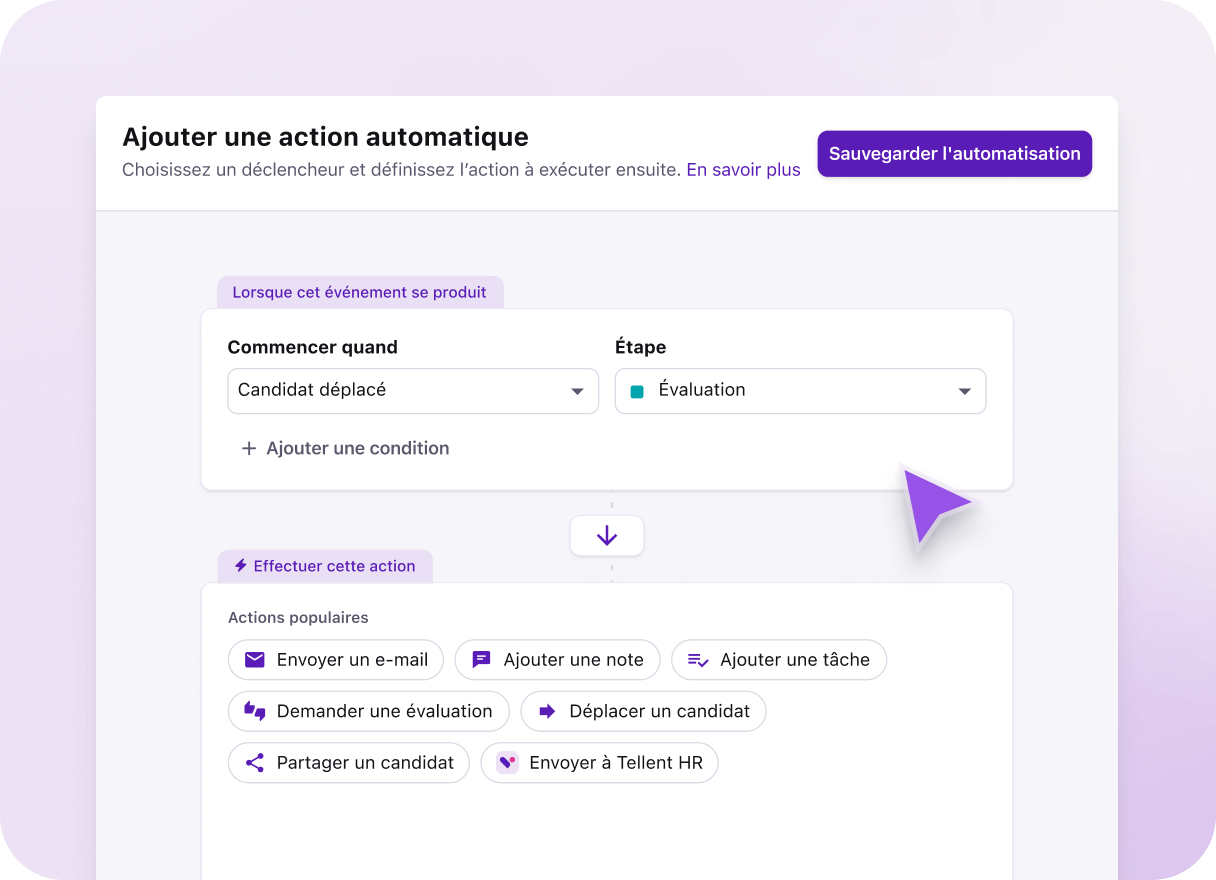Screen dimensions: 1216x880
Task: Click the share icon on 'Partager un candidat'
Action: pos(253,763)
